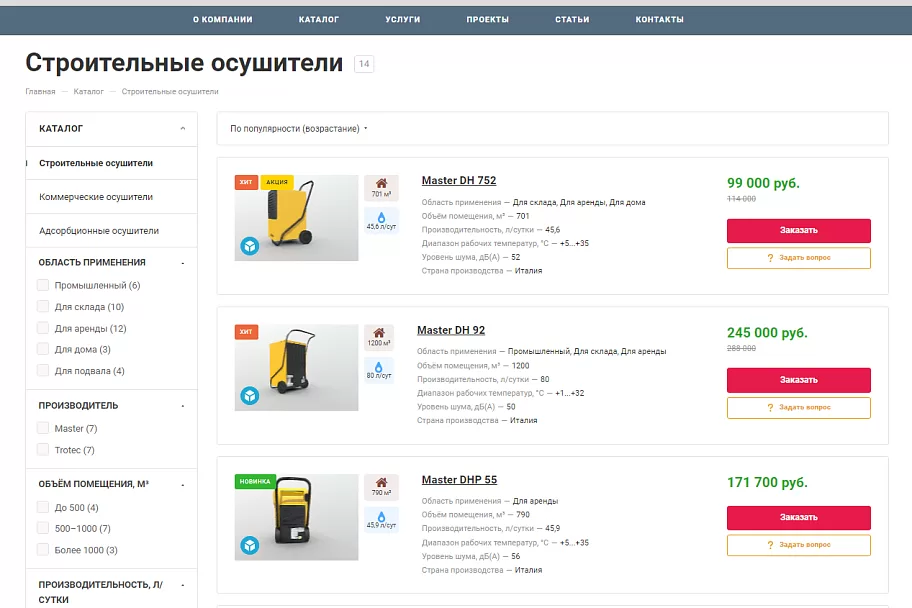Go to Главная in the breadcrumbs

[40, 91]
